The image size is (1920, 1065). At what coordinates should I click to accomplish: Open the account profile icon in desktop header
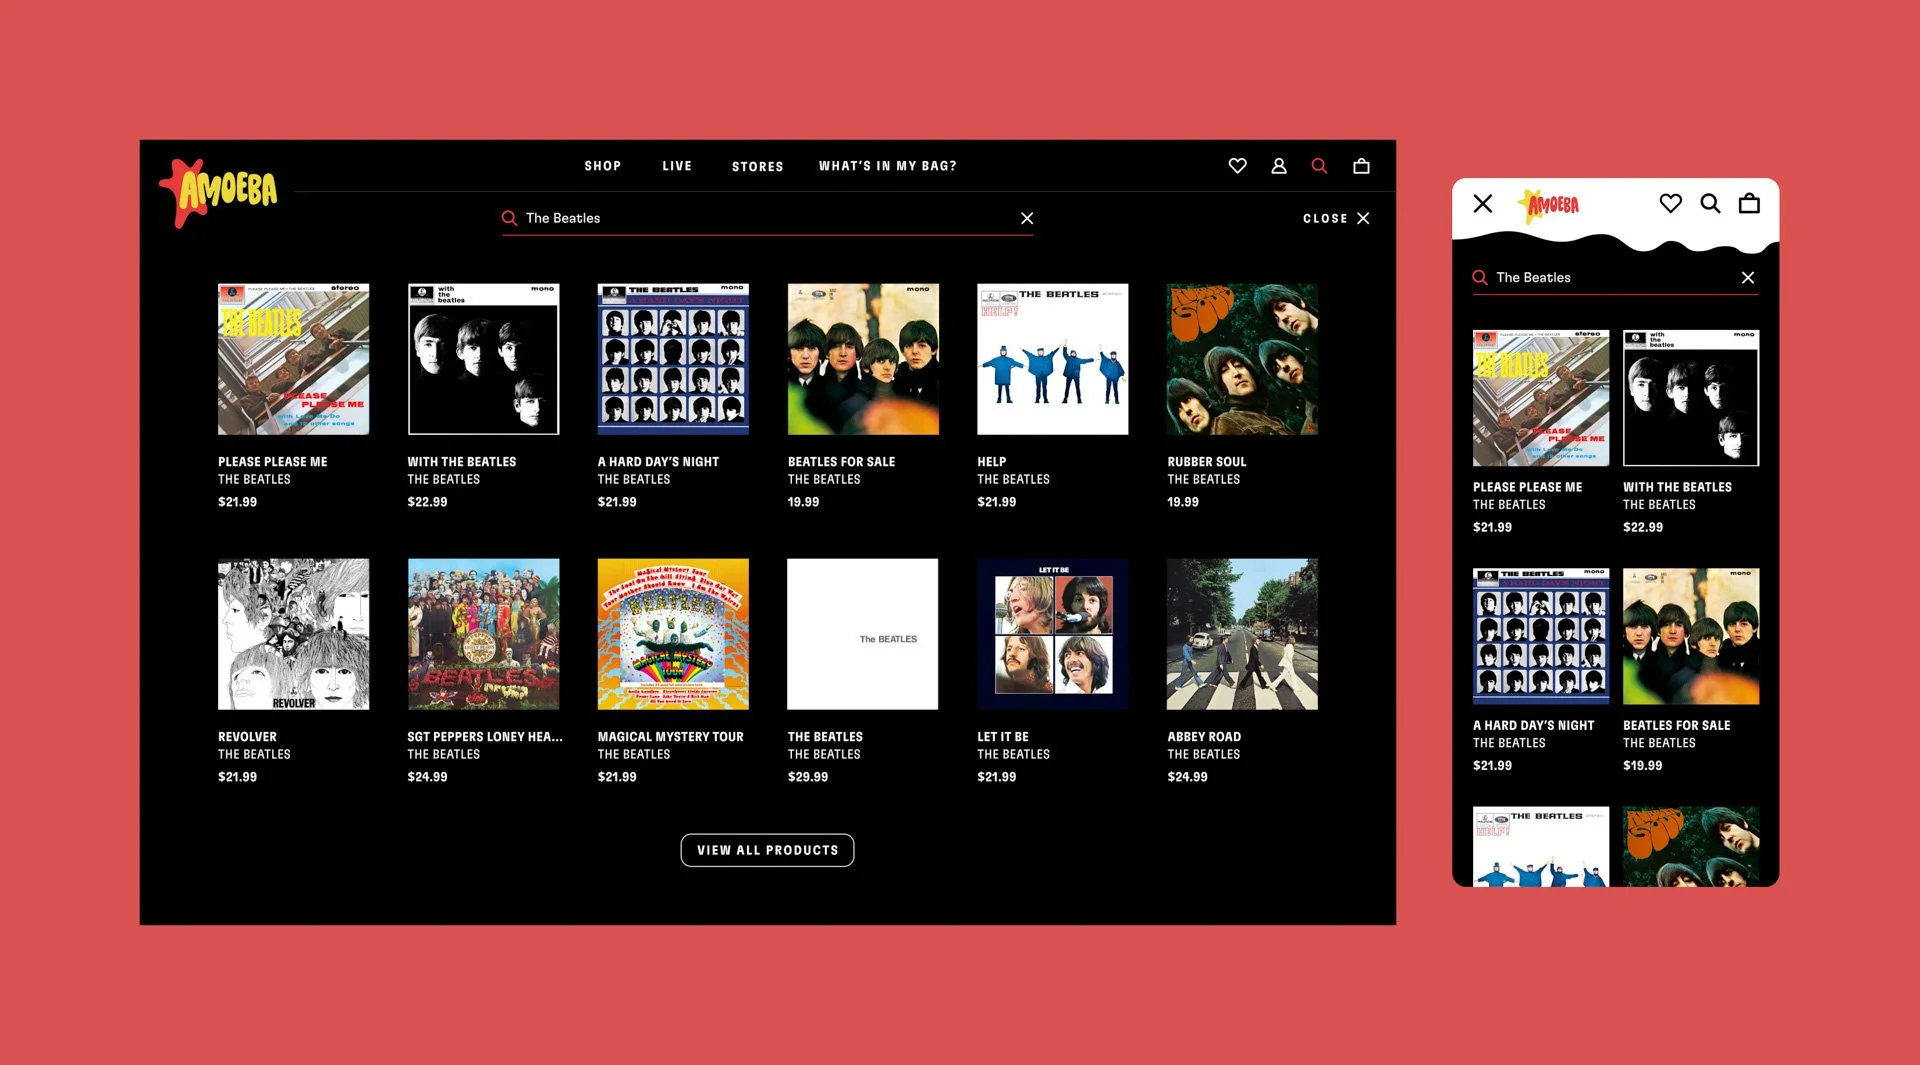(1278, 166)
